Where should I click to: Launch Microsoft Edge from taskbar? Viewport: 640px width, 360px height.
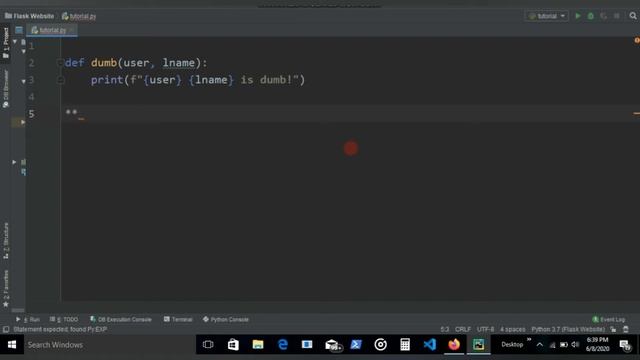(x=282, y=345)
